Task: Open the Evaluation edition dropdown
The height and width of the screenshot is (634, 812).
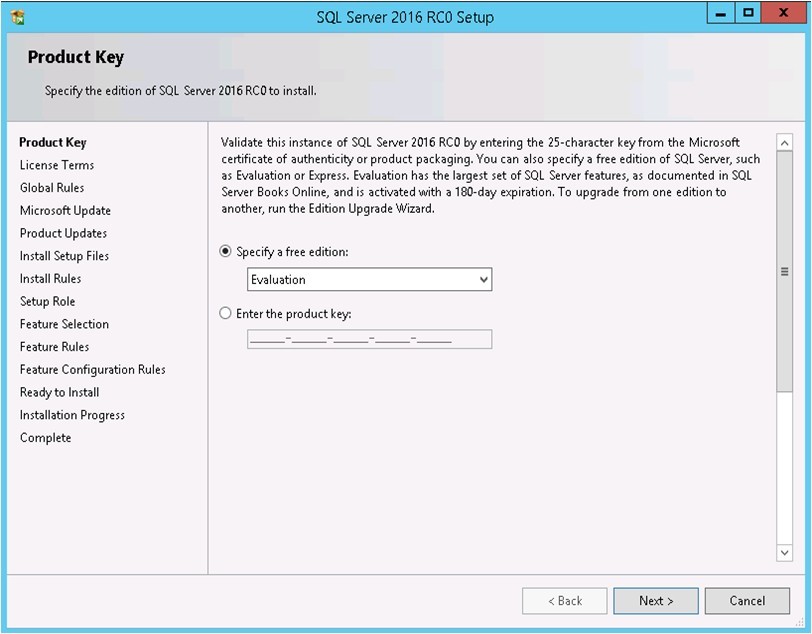Action: pos(369,280)
